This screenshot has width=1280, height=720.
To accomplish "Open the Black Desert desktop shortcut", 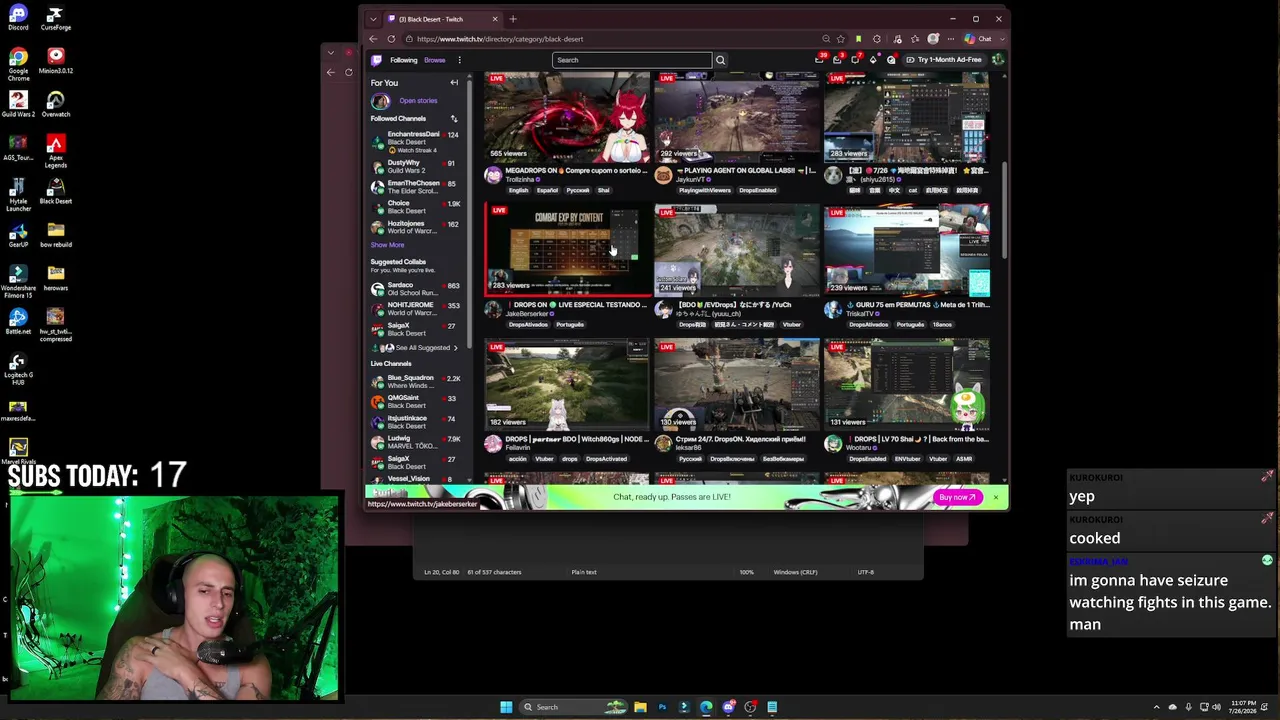I will click(x=55, y=190).
